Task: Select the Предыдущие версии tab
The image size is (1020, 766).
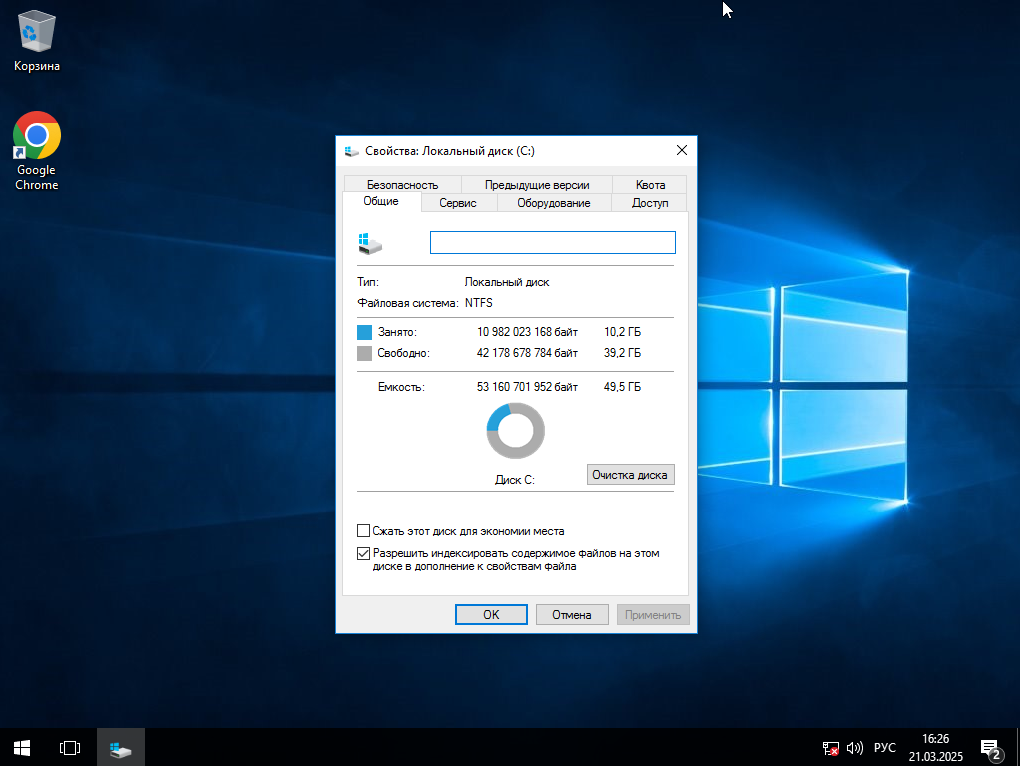Action: [537, 184]
